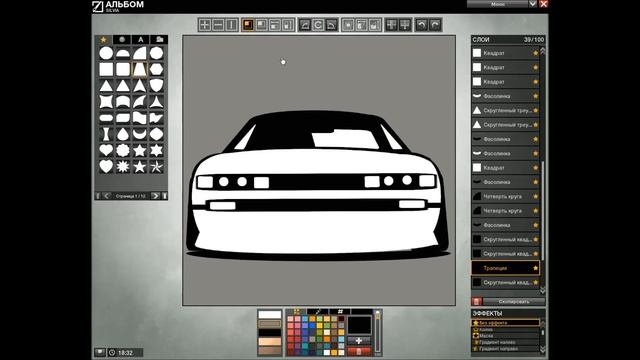Viewport: 640px width, 360px height.
Task: Choose the Без эффекта effect
Action: click(506, 323)
